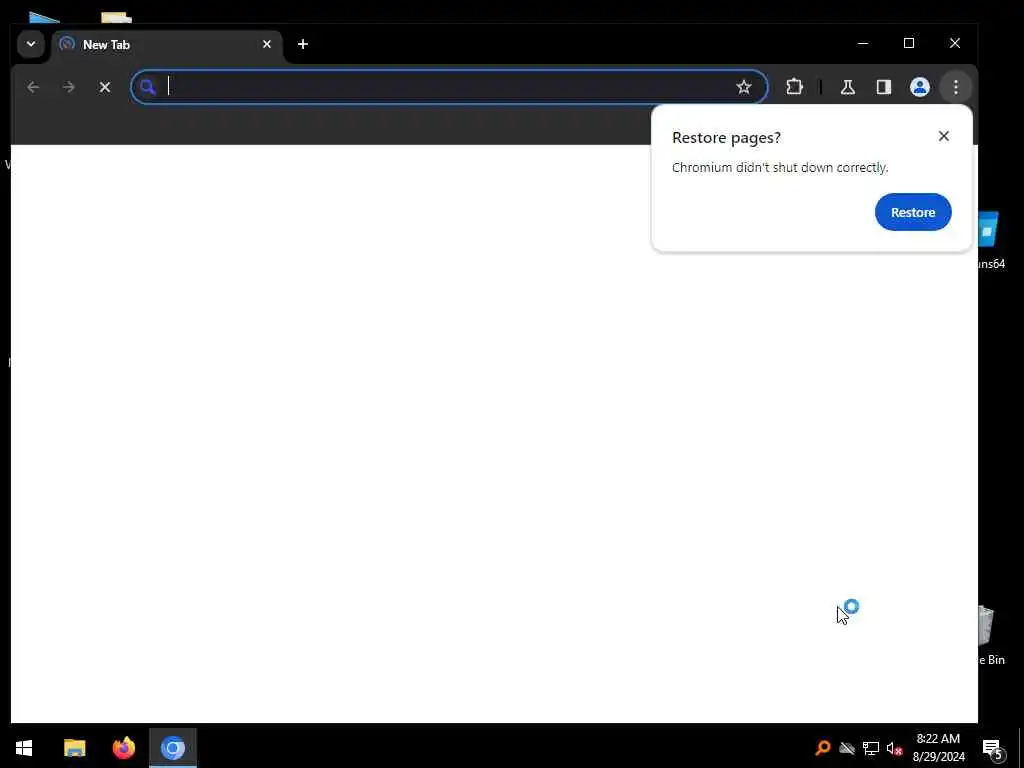The width and height of the screenshot is (1024, 768).
Task: Open the network tray icon
Action: click(871, 748)
